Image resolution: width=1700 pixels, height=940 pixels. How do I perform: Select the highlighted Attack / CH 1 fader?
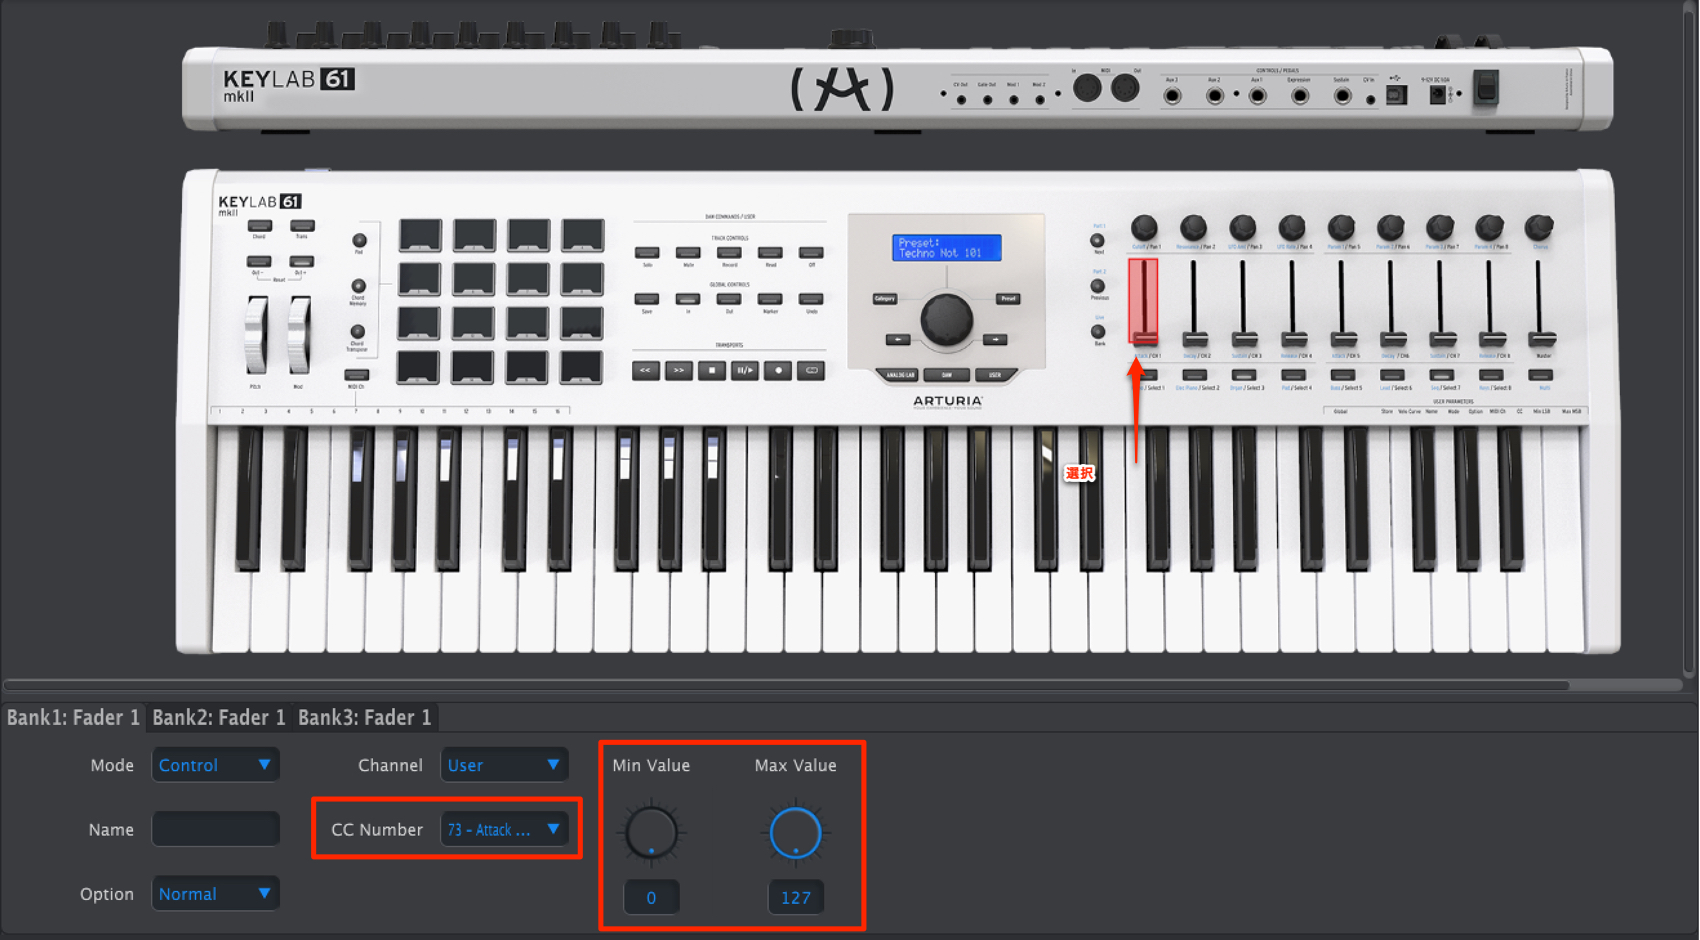tap(1143, 301)
